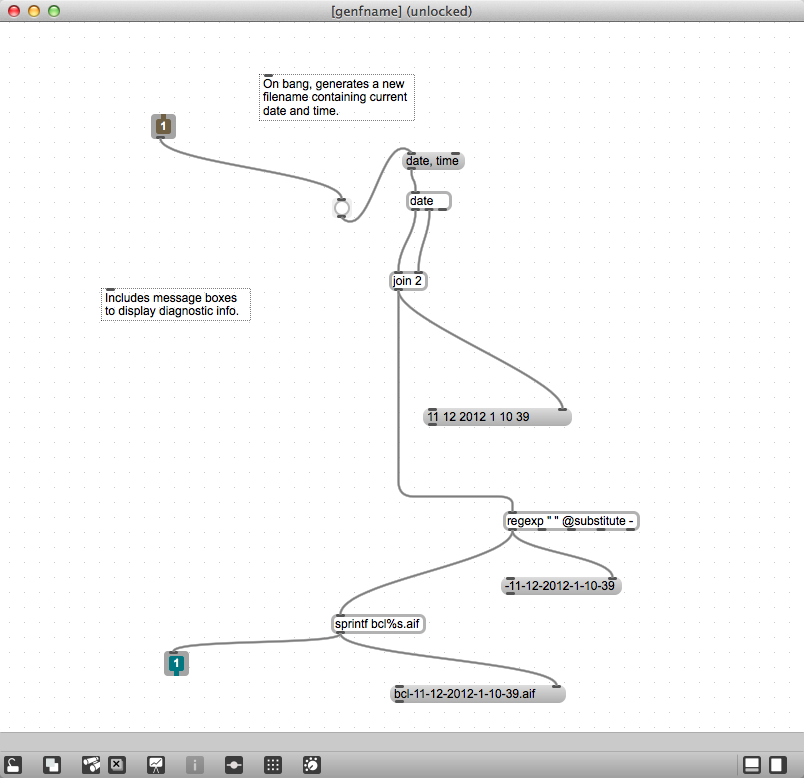
Task: Select the 'sprintf bcl%s.aif' object box
Action: (x=378, y=624)
